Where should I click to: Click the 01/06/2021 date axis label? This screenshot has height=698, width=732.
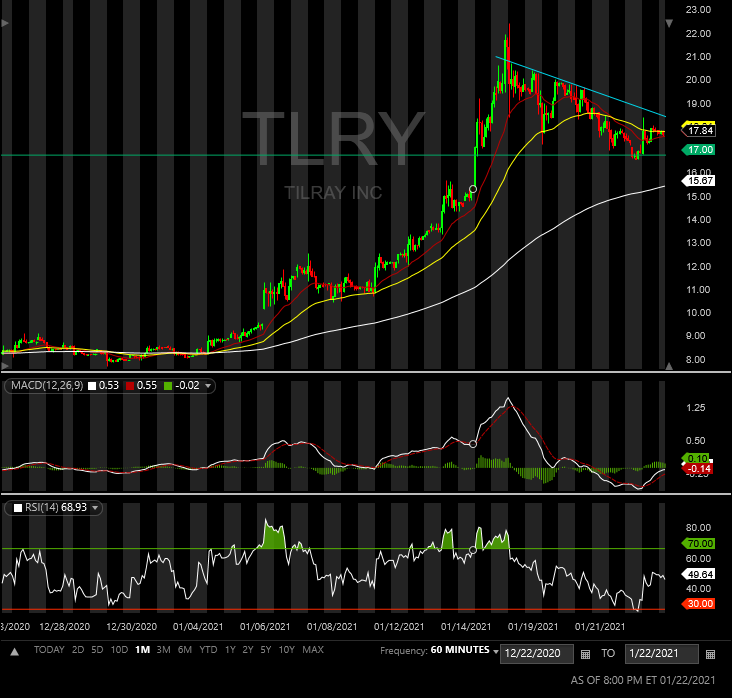point(265,627)
